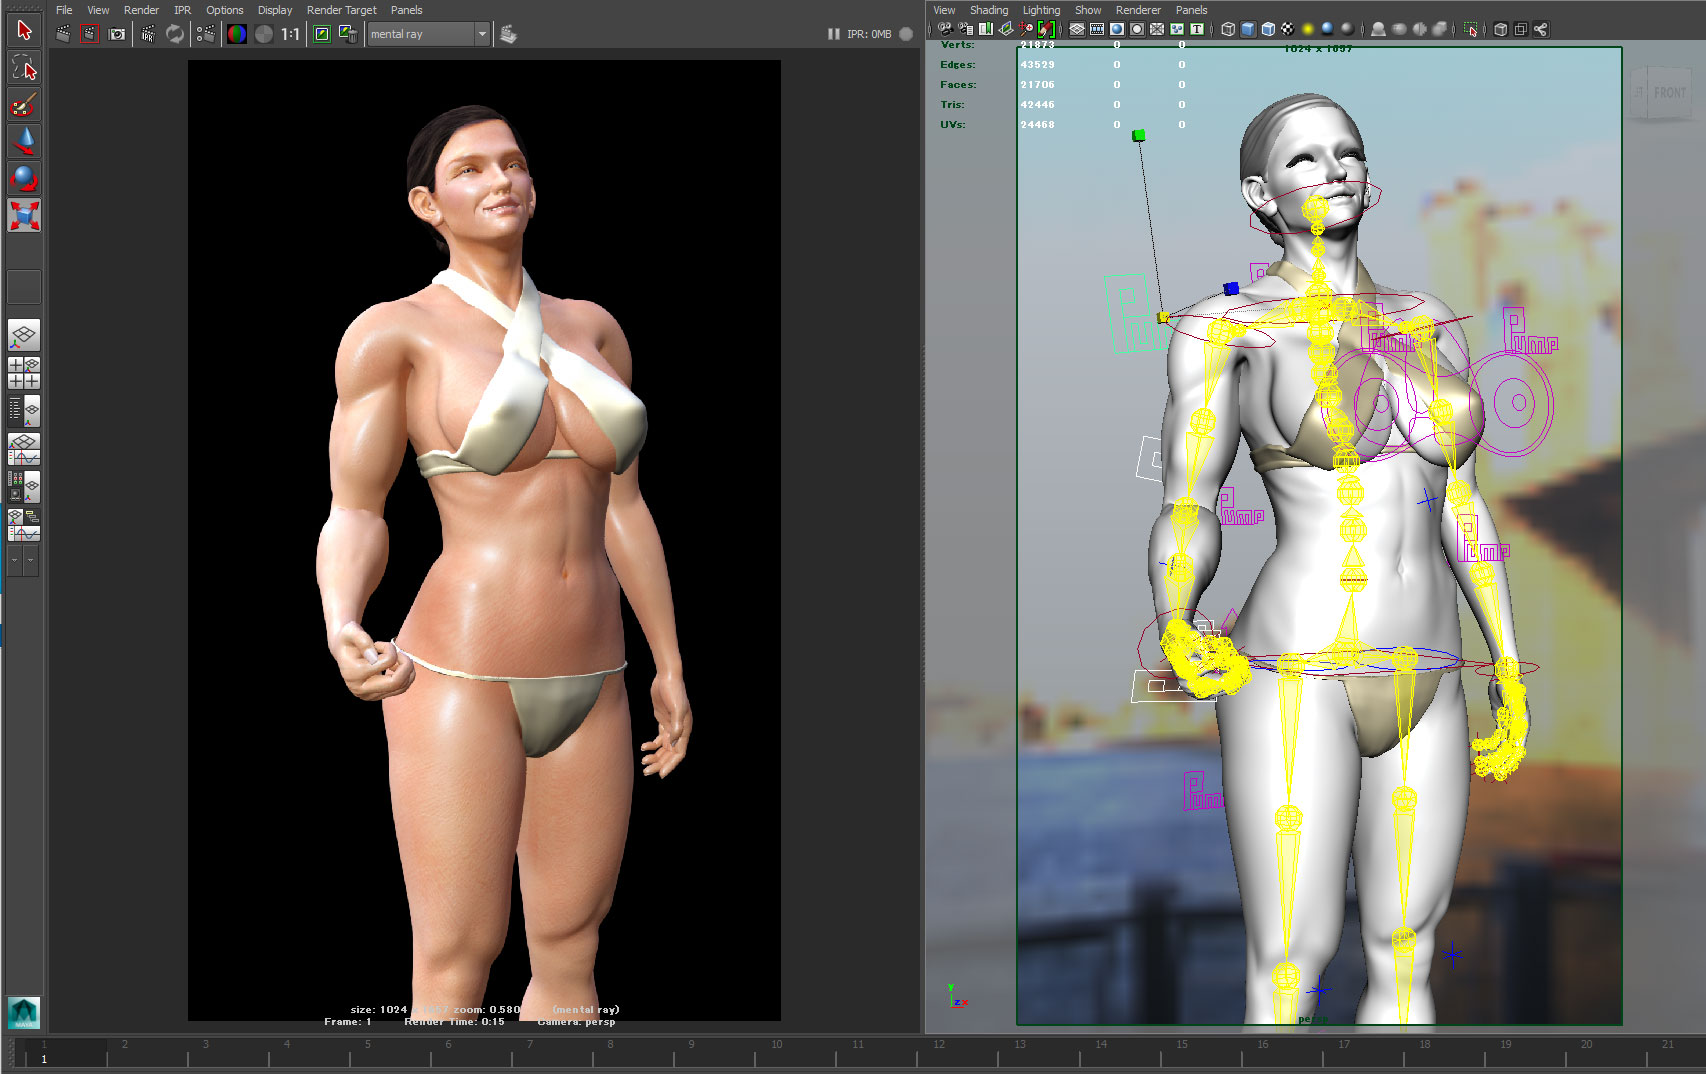Open IPR menu in Render View
Image resolution: width=1706 pixels, height=1074 pixels.
182,10
